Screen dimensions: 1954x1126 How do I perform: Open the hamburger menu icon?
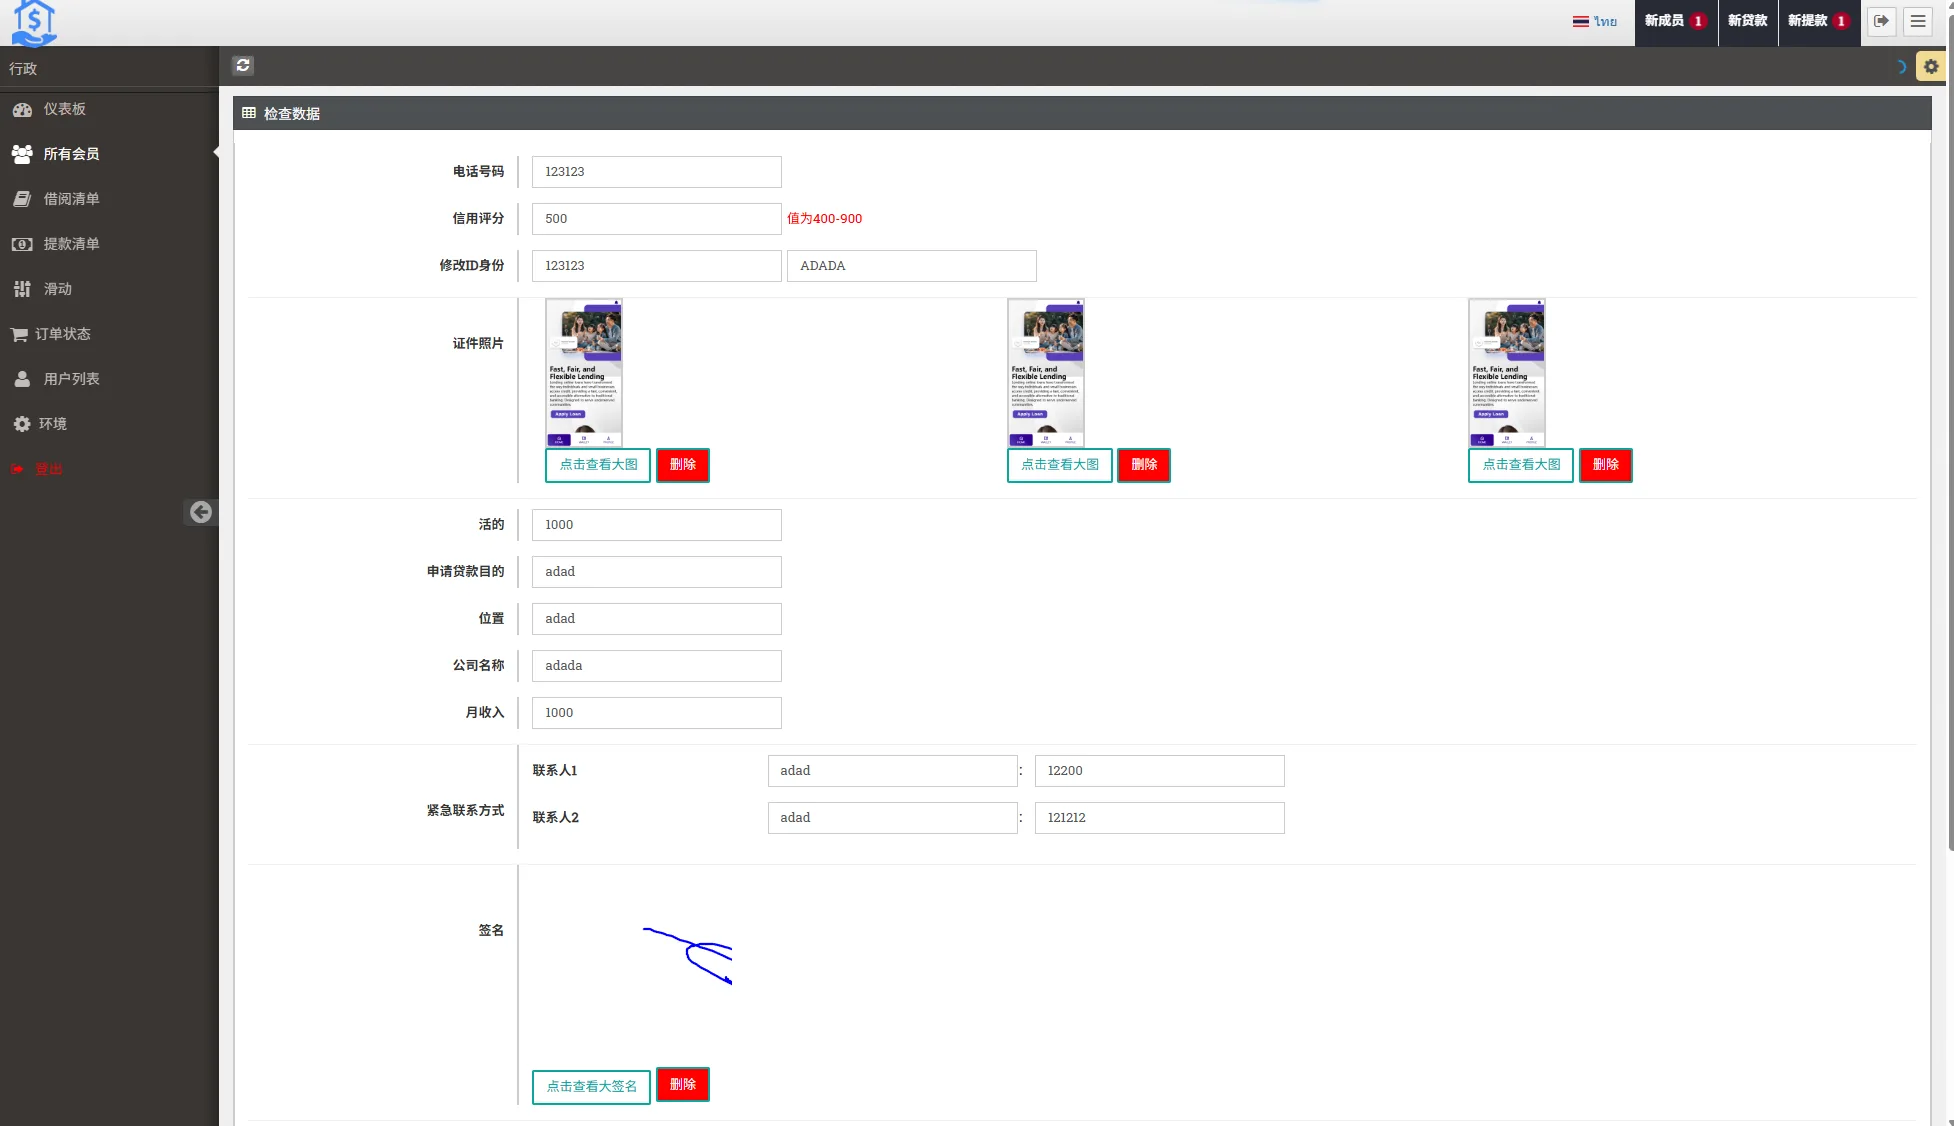[x=1917, y=21]
